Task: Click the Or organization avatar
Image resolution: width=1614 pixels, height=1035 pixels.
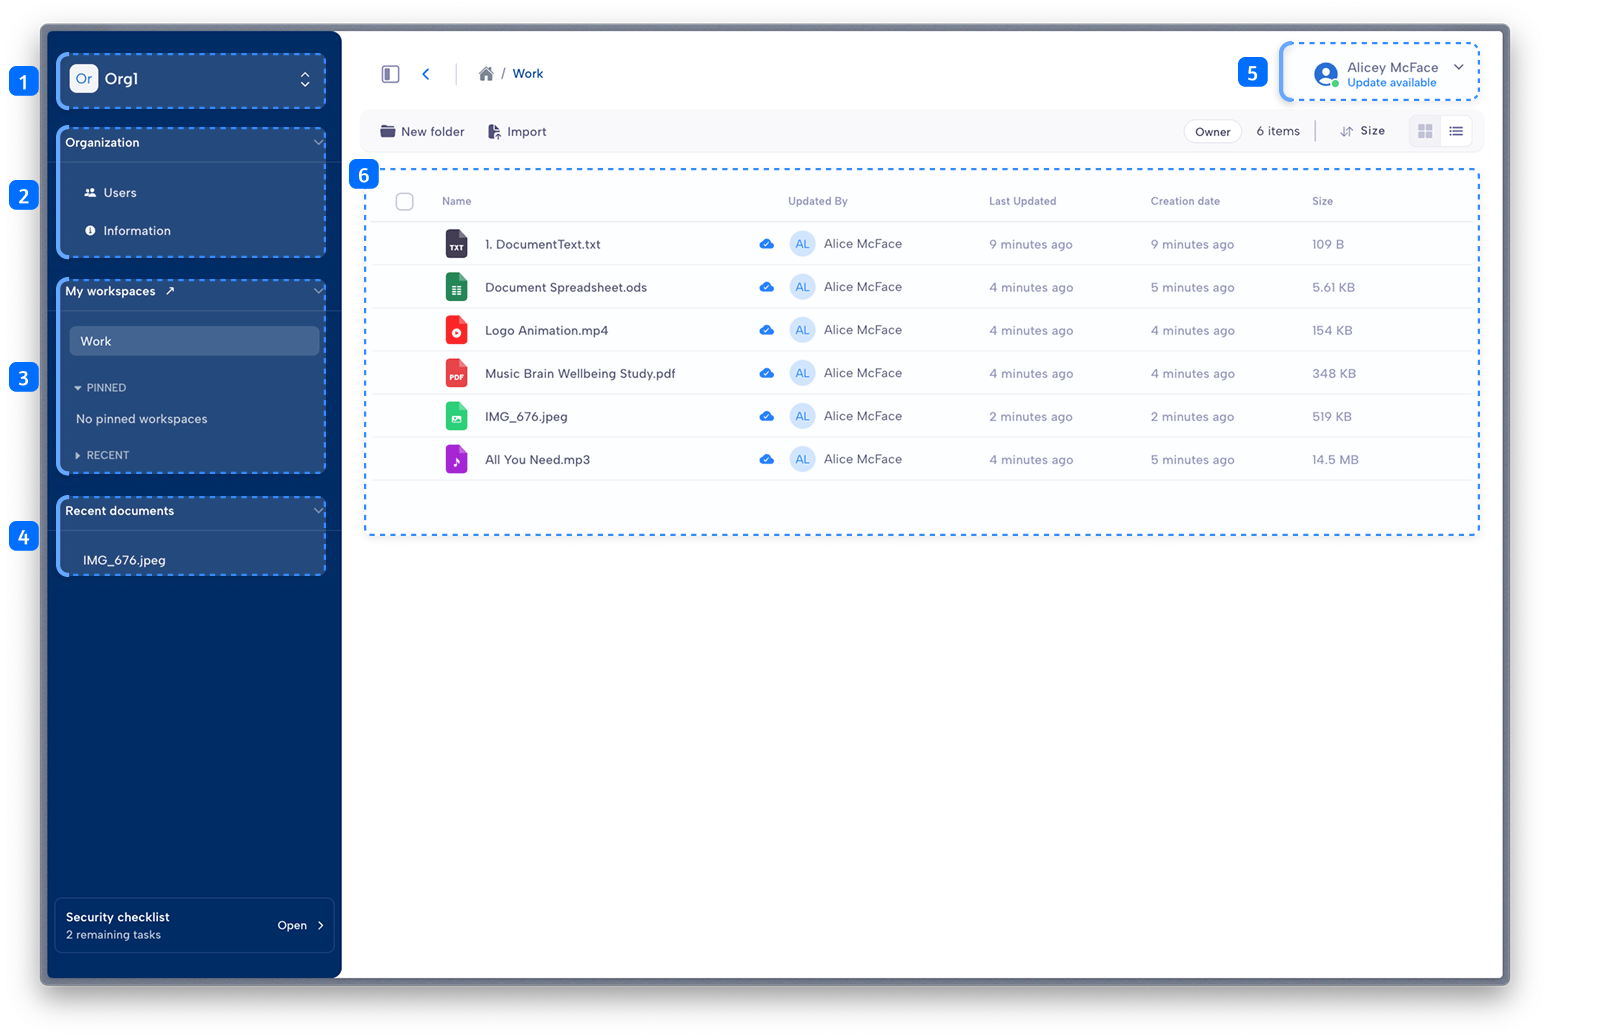Action: click(x=84, y=79)
